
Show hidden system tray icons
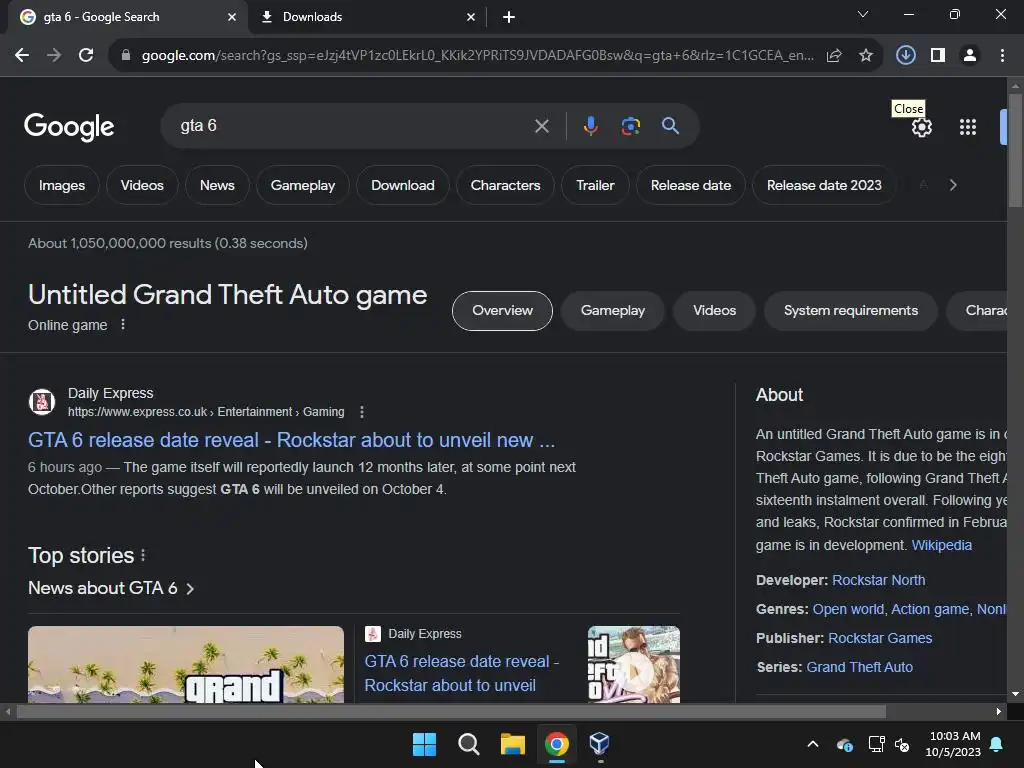point(813,744)
